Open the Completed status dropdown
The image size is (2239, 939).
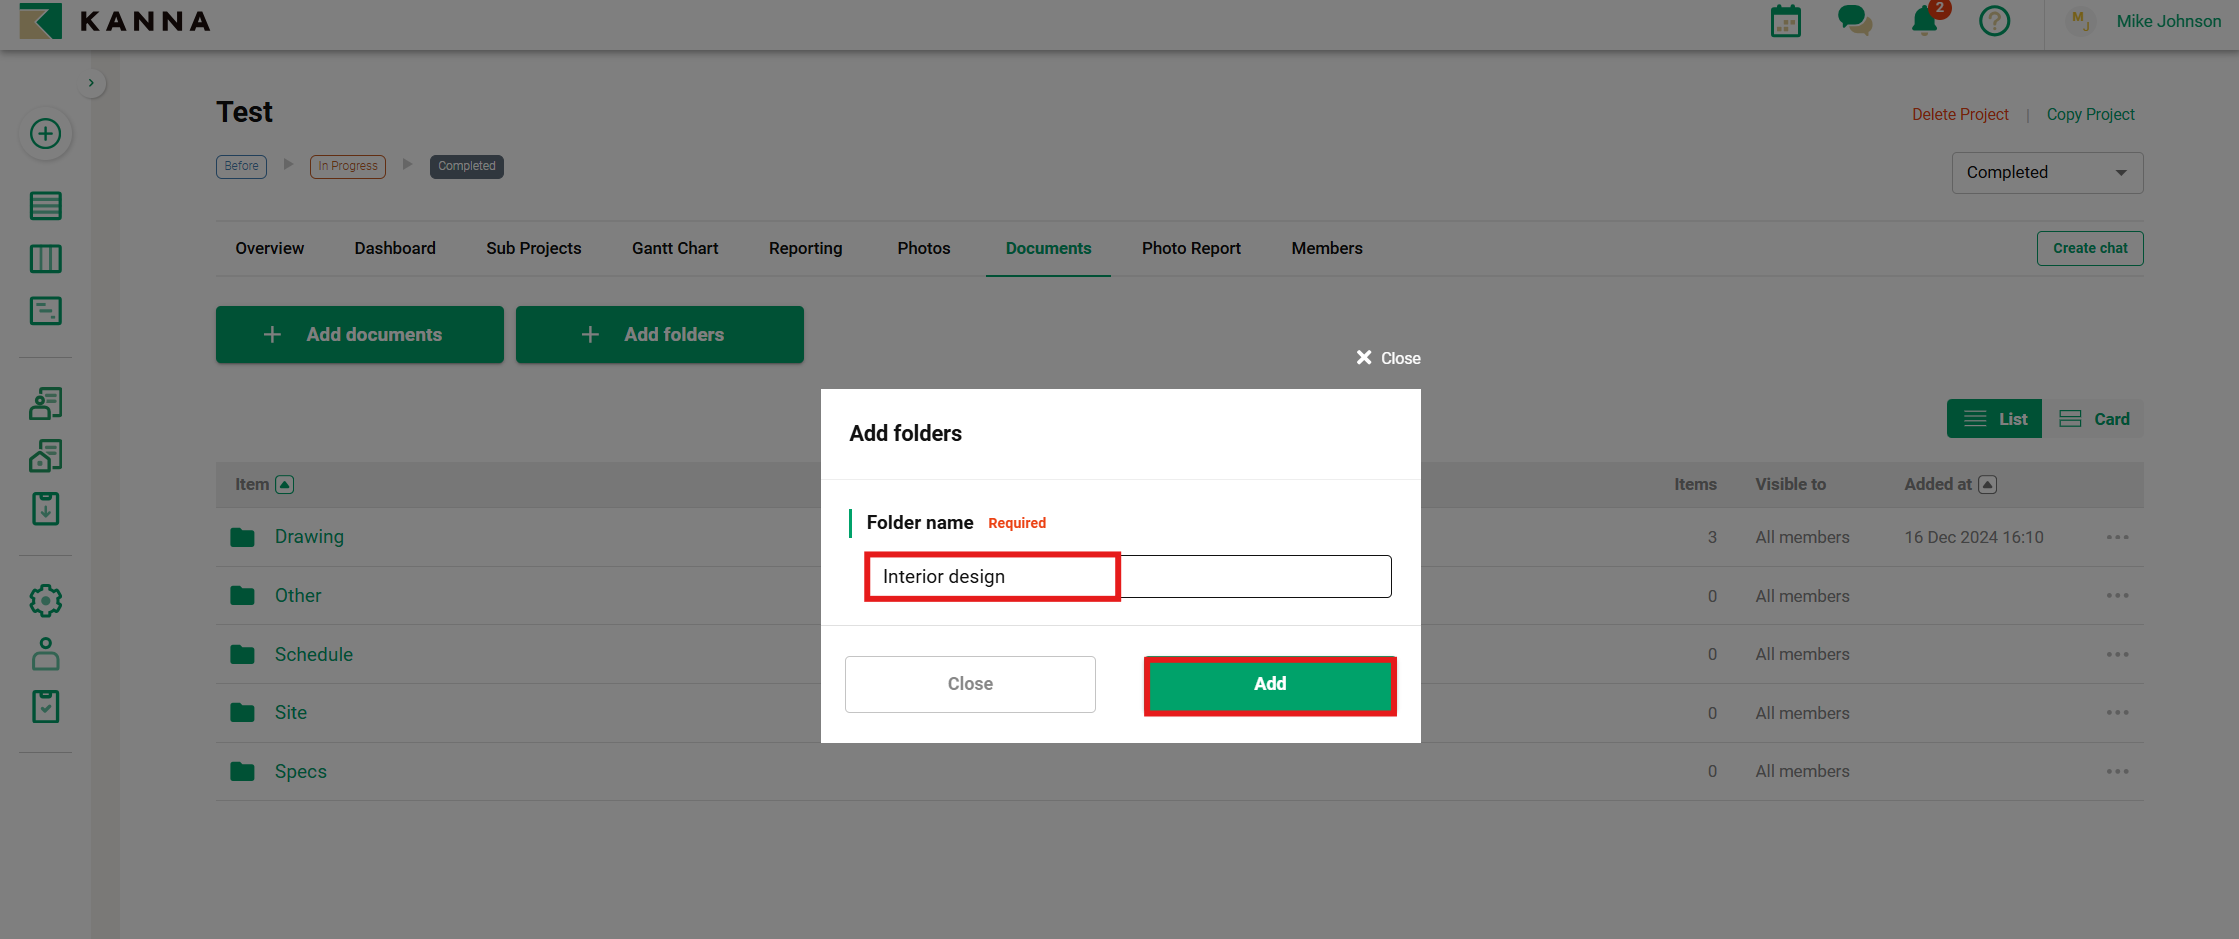[x=2046, y=173]
